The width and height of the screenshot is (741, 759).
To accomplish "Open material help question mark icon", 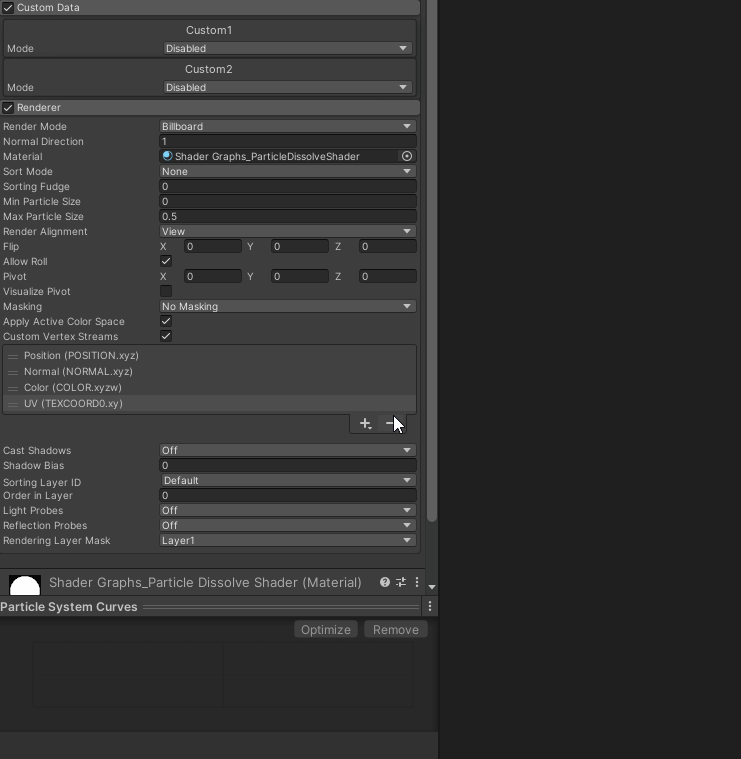I will 385,582.
